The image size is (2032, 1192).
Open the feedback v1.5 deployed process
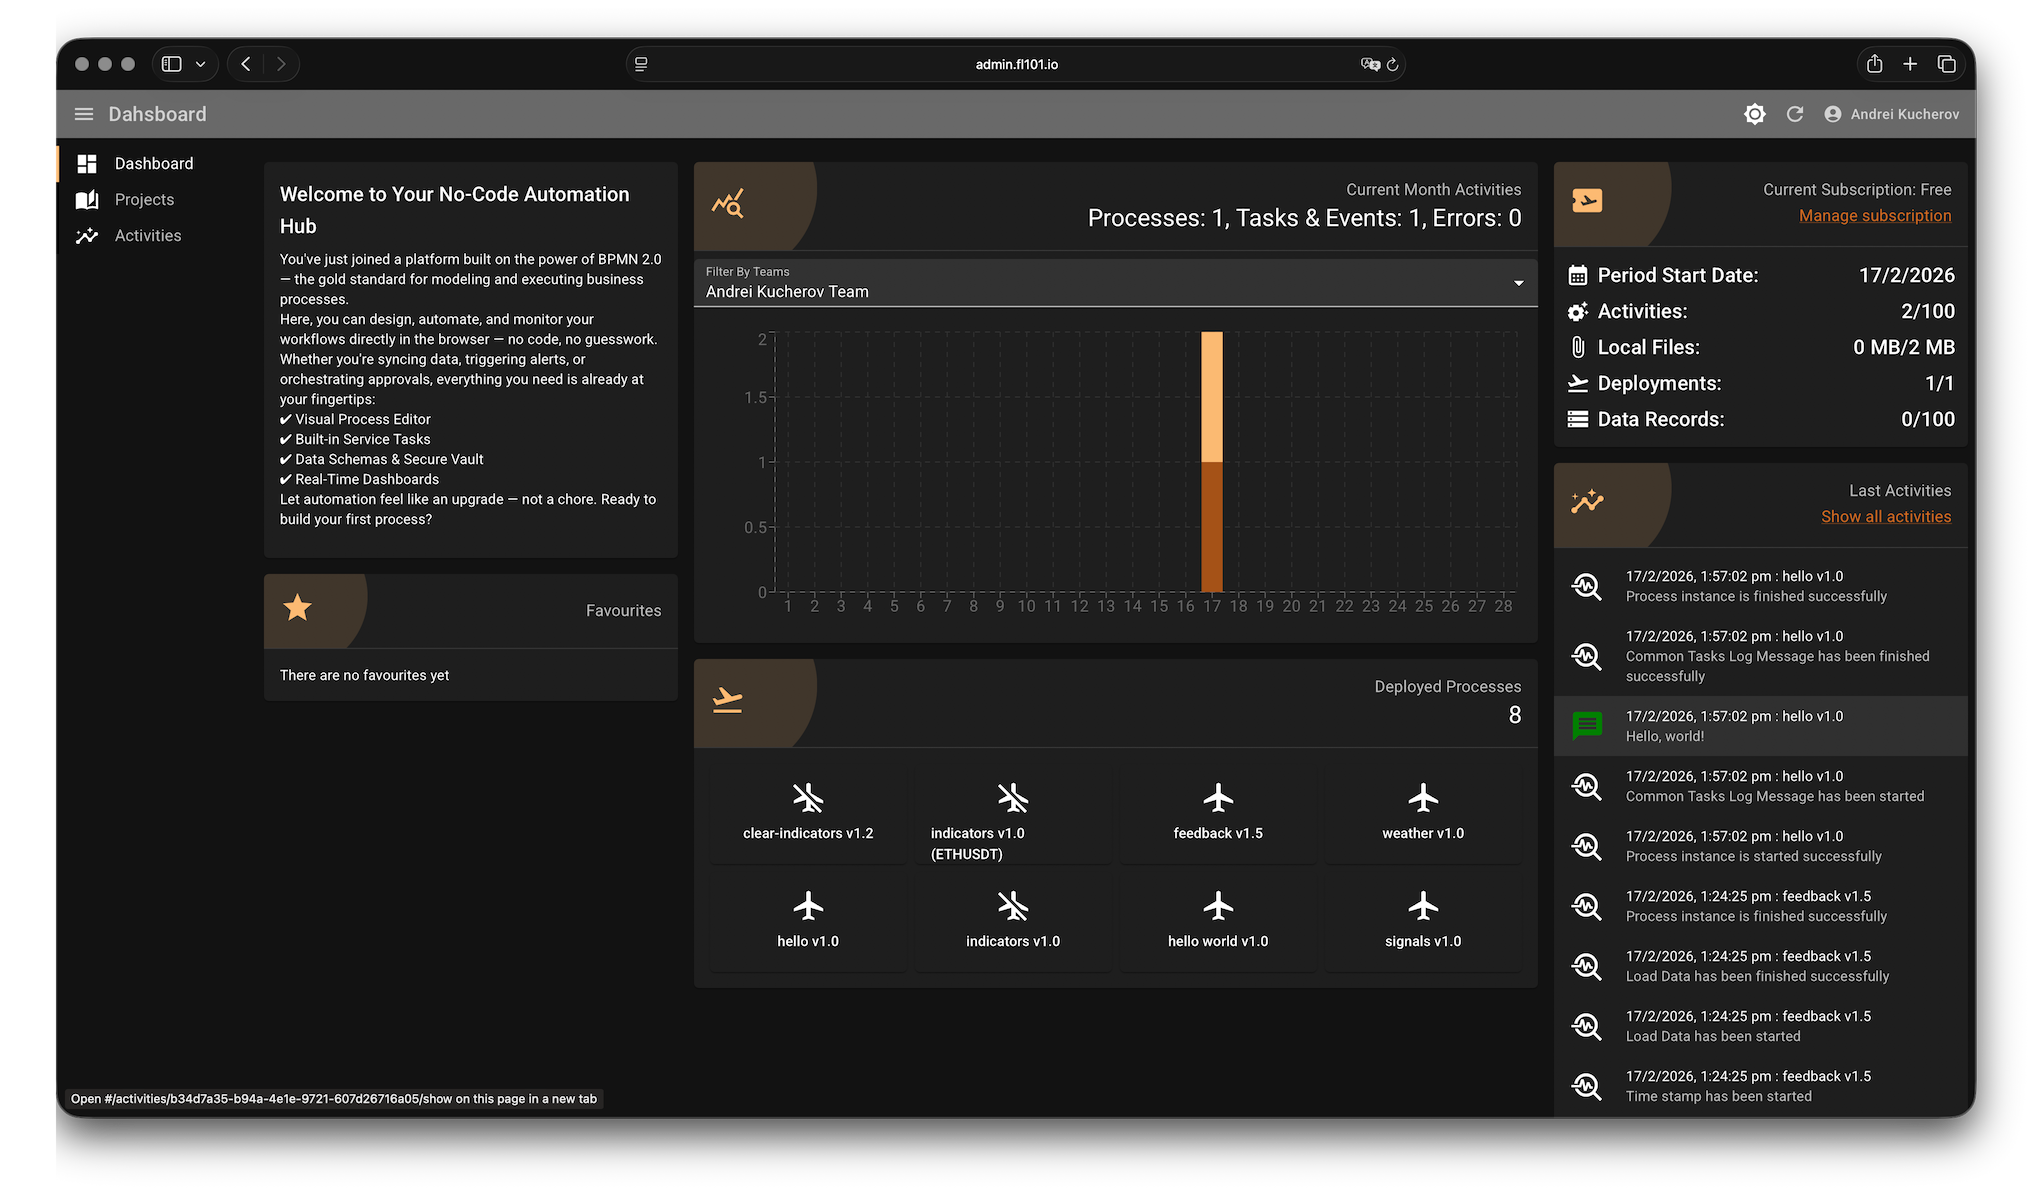1217,812
